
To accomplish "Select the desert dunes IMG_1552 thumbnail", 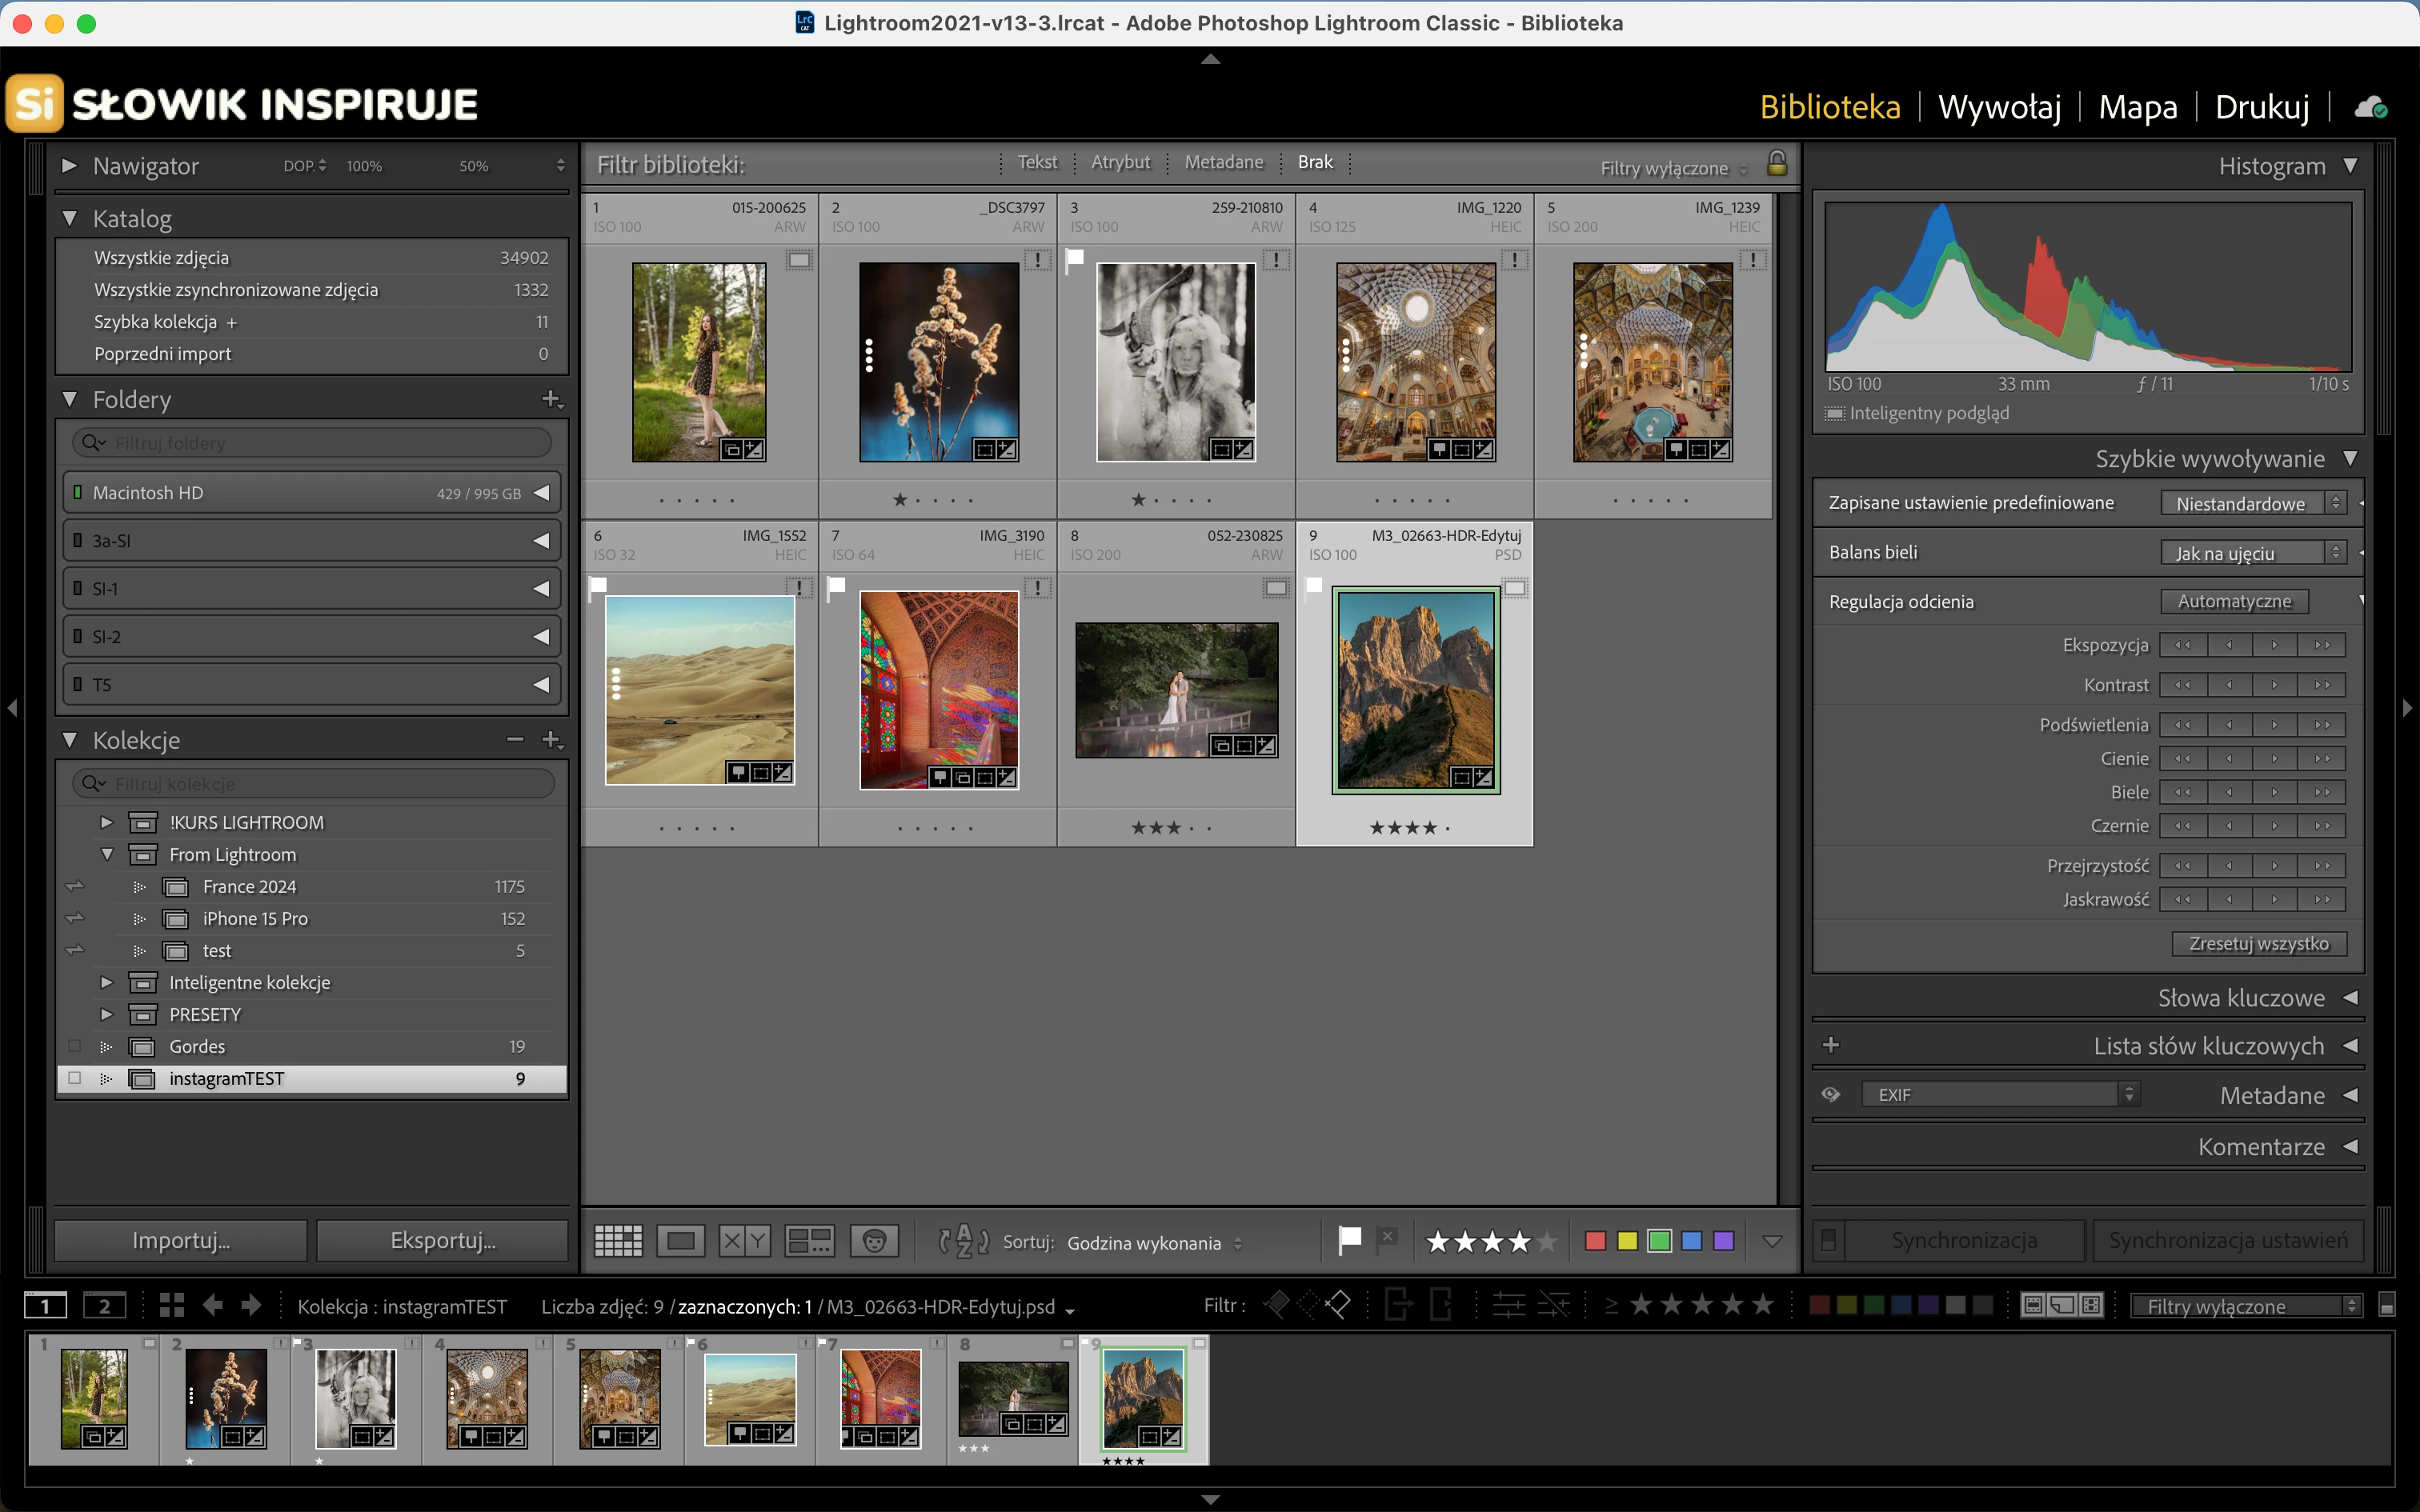I will [x=699, y=690].
